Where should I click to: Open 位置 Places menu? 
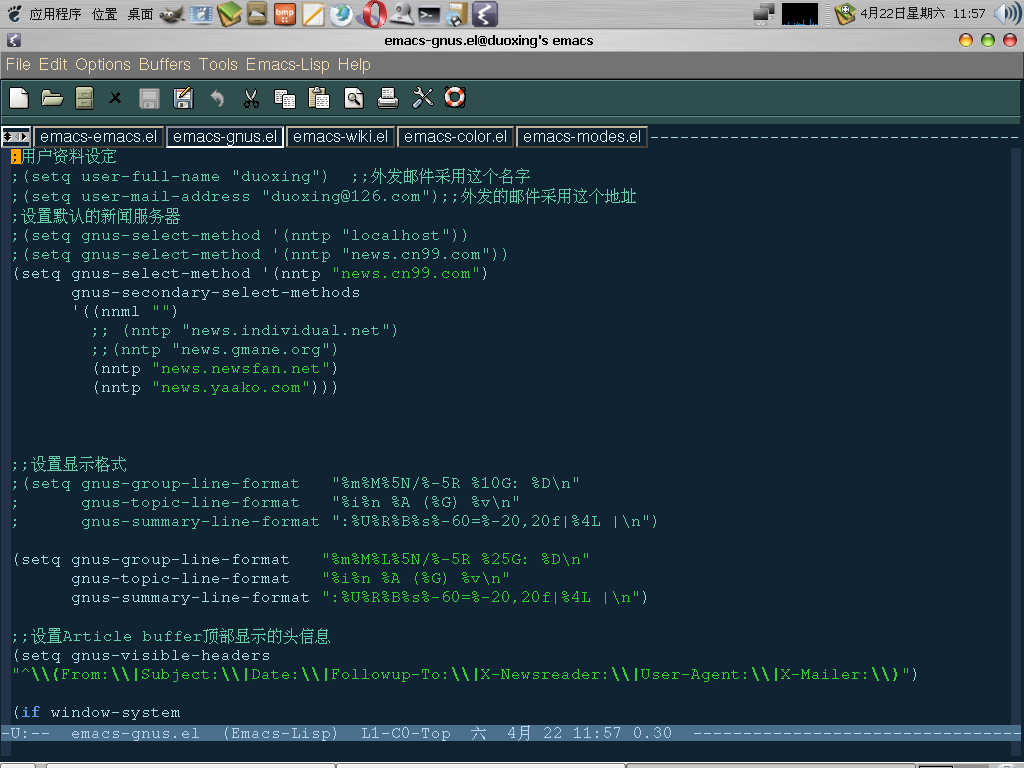[x=104, y=14]
